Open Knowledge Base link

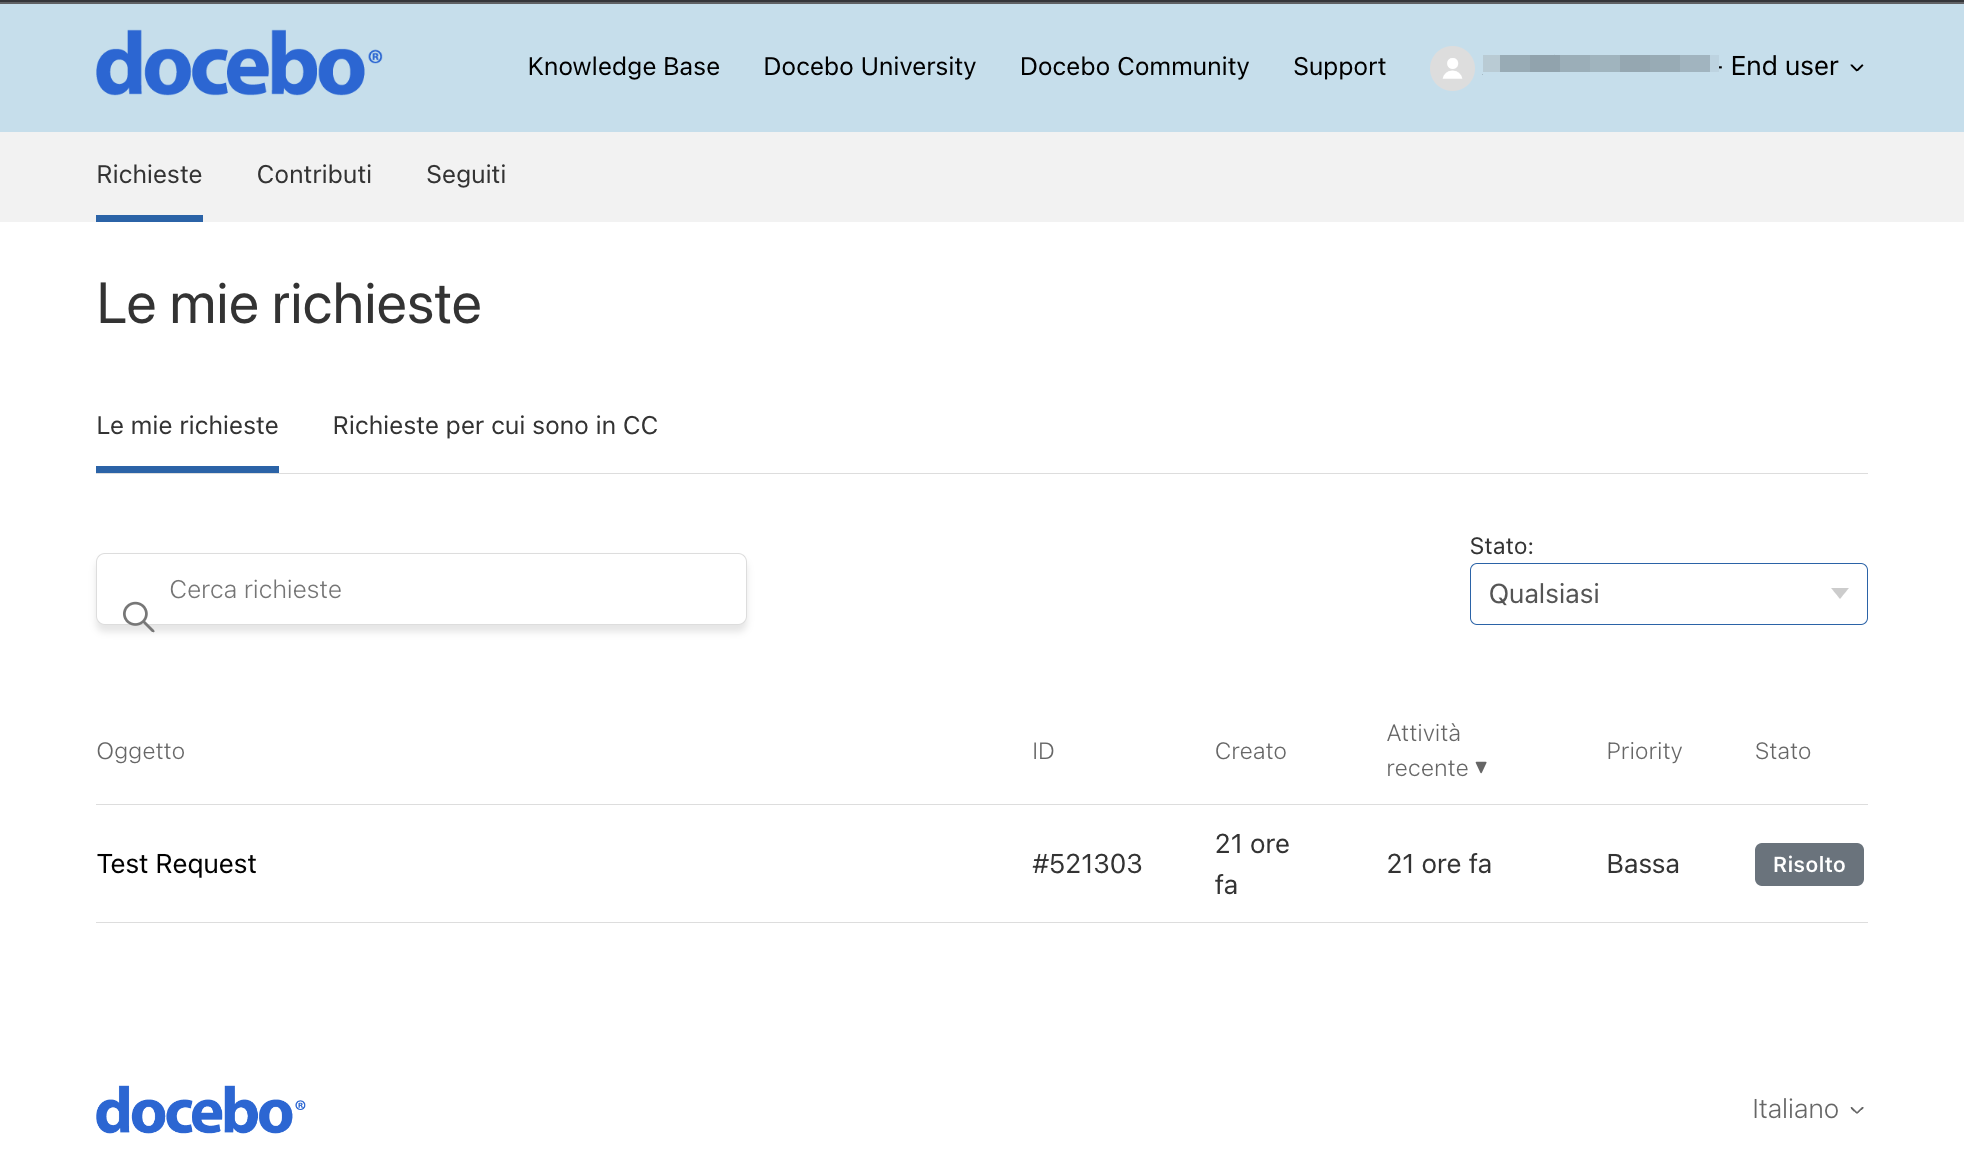pos(624,66)
